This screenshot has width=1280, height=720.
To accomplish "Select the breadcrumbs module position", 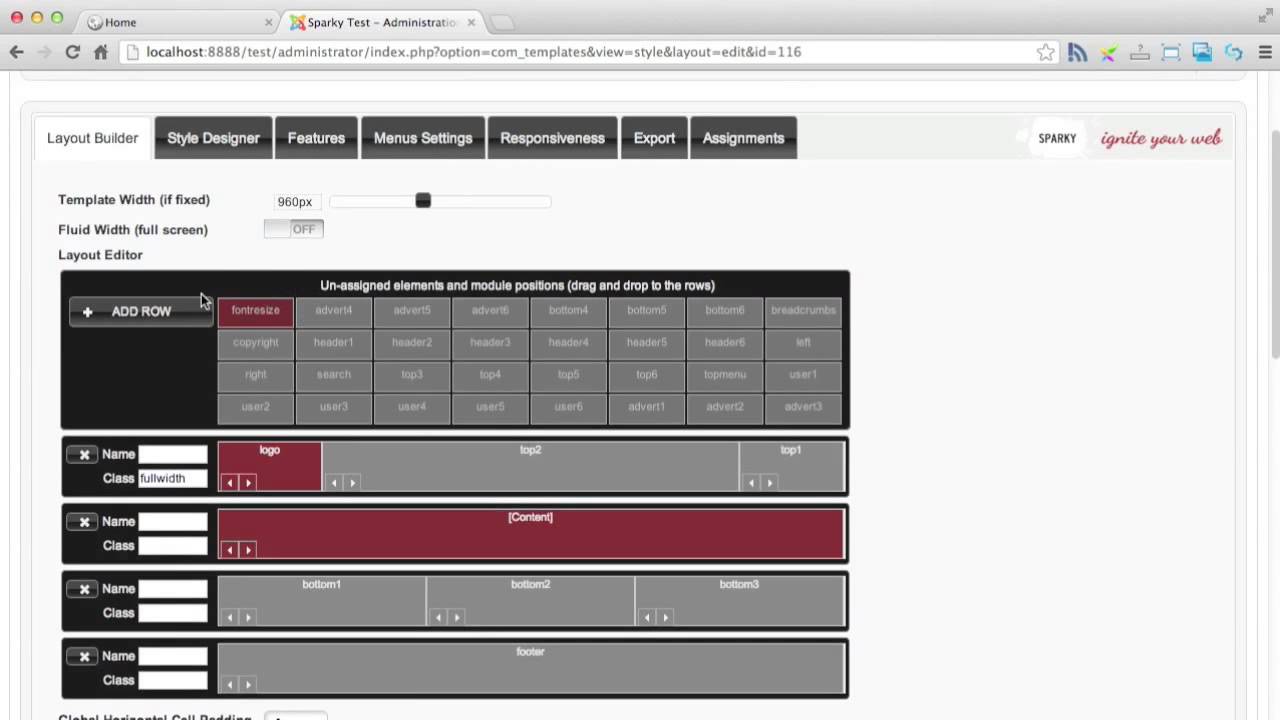I will click(803, 310).
